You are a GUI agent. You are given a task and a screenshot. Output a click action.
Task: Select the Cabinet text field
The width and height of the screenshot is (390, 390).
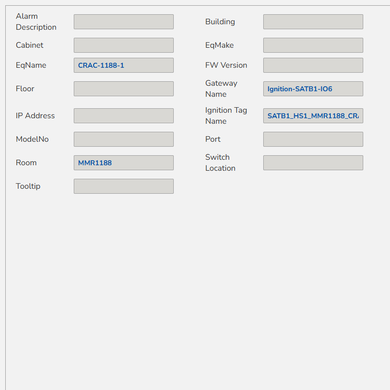pos(124,45)
